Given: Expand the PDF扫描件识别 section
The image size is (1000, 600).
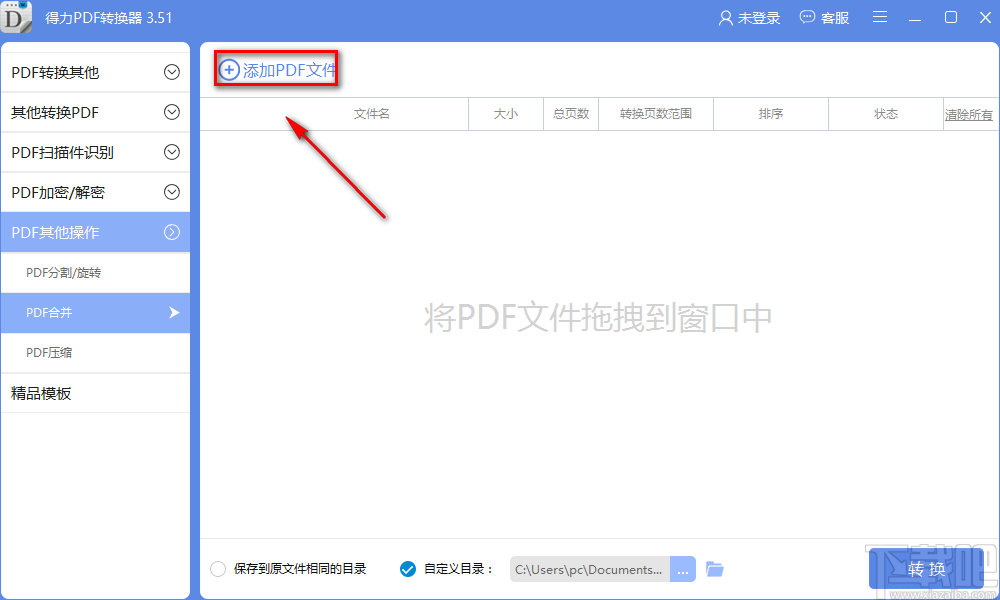Looking at the screenshot, I should [x=95, y=153].
